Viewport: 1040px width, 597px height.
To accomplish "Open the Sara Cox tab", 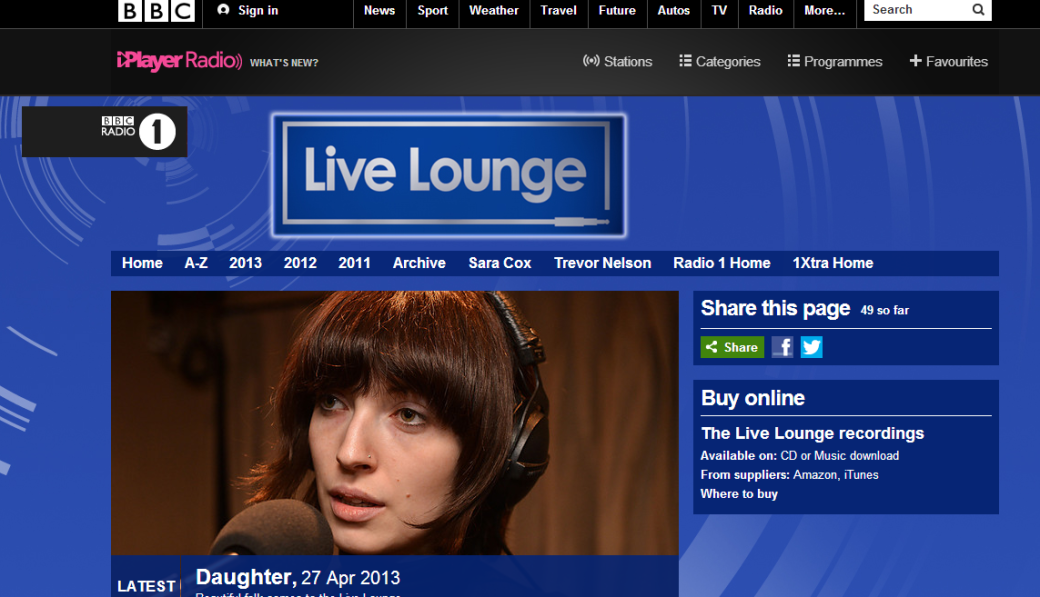I will pyautogui.click(x=499, y=263).
